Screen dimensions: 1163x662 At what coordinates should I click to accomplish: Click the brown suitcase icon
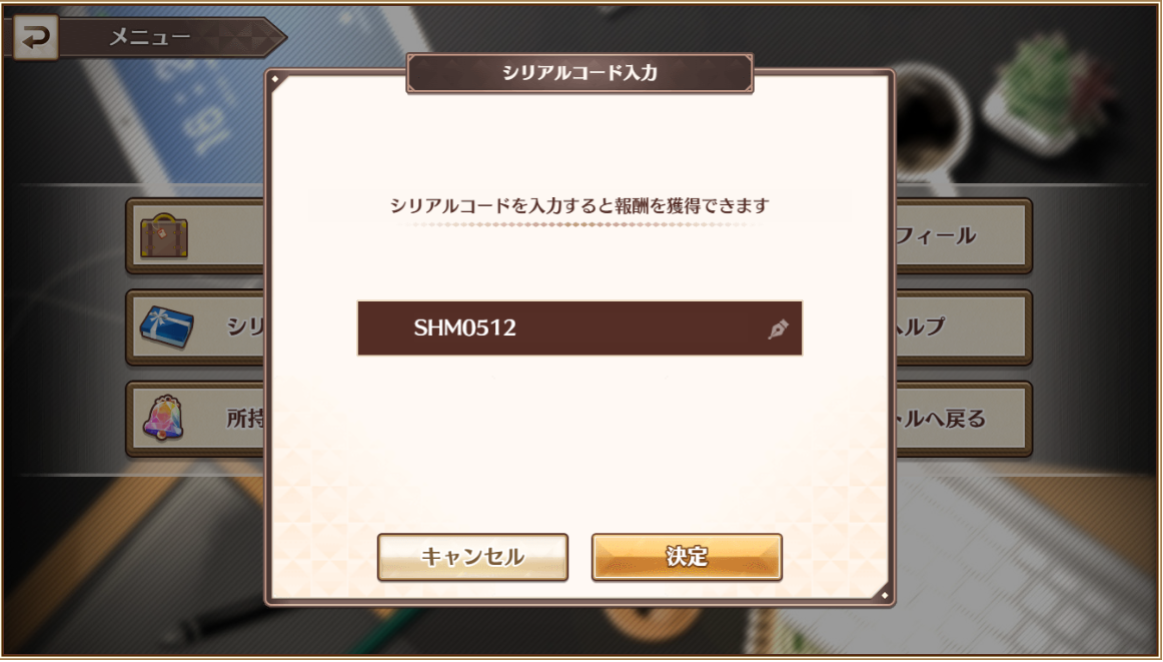(164, 236)
